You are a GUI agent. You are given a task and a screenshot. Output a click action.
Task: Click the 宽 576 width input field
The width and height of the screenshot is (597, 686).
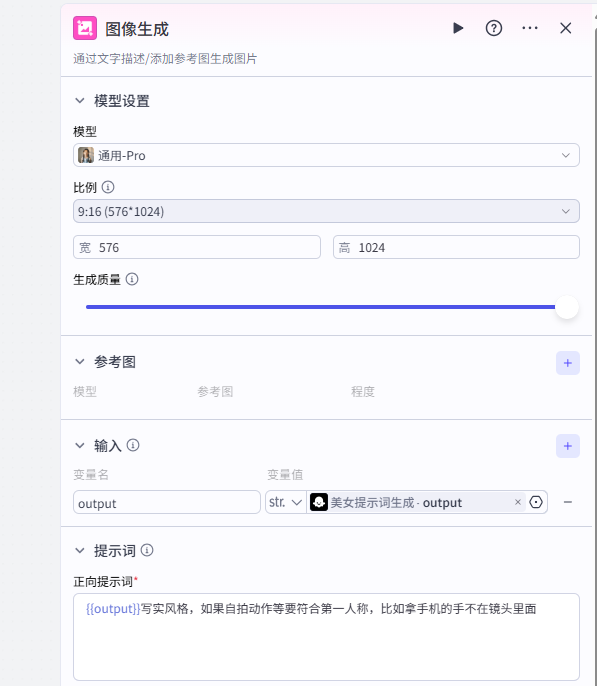click(197, 247)
